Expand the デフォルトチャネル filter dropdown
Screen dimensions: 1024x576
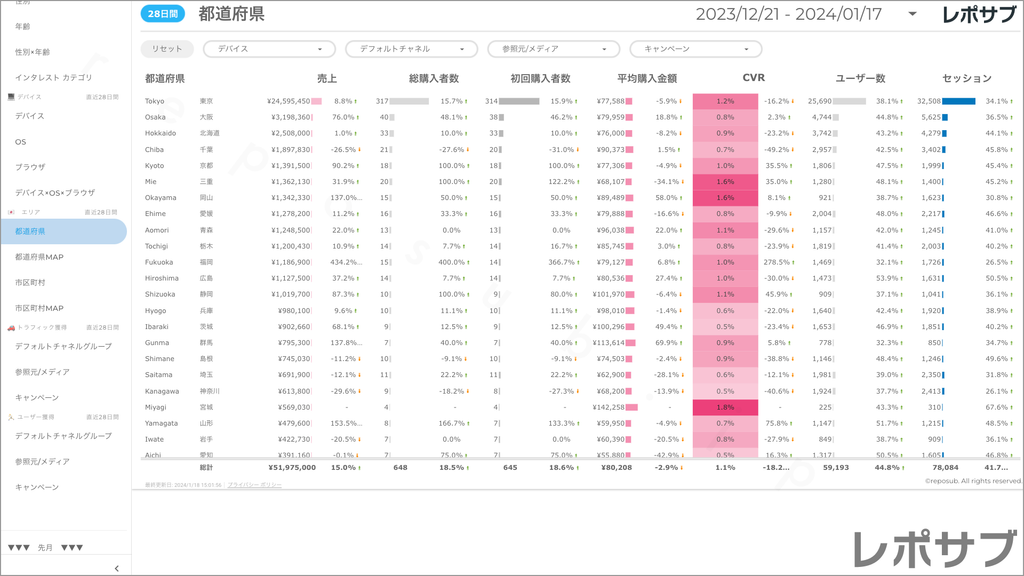(411, 49)
